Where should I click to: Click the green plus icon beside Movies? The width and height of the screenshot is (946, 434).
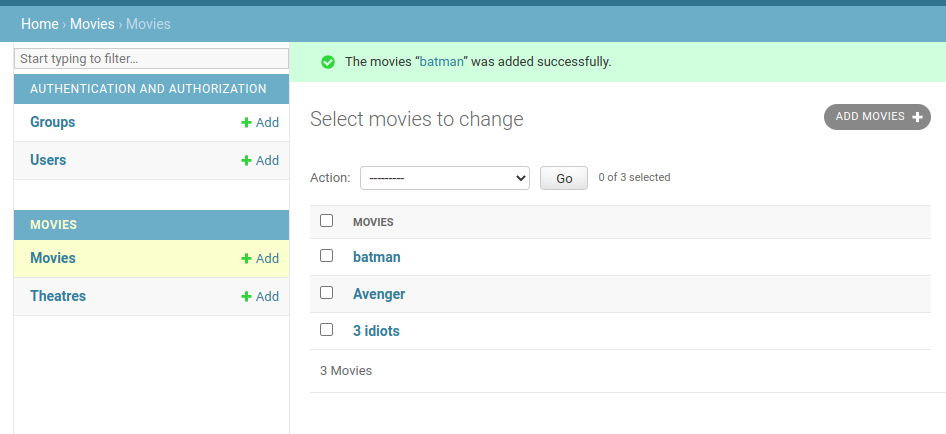tap(246, 259)
